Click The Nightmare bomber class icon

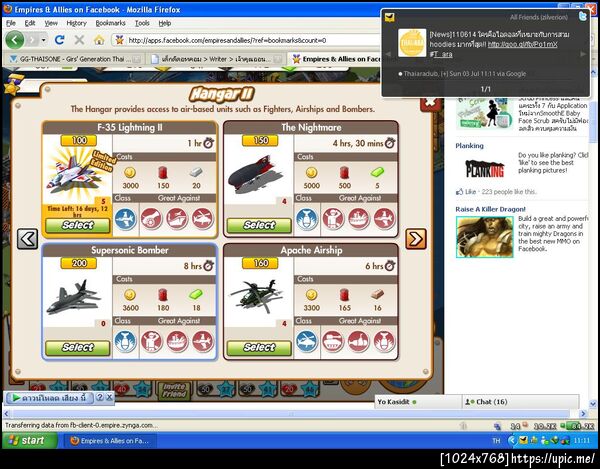point(307,219)
